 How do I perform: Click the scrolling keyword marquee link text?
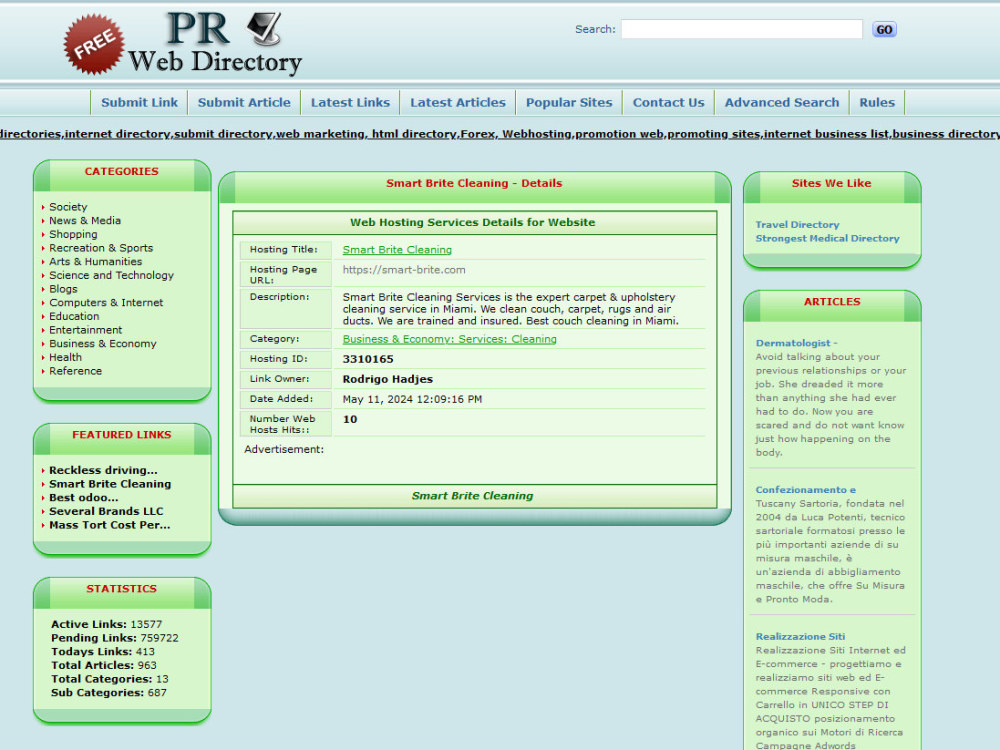pos(500,134)
